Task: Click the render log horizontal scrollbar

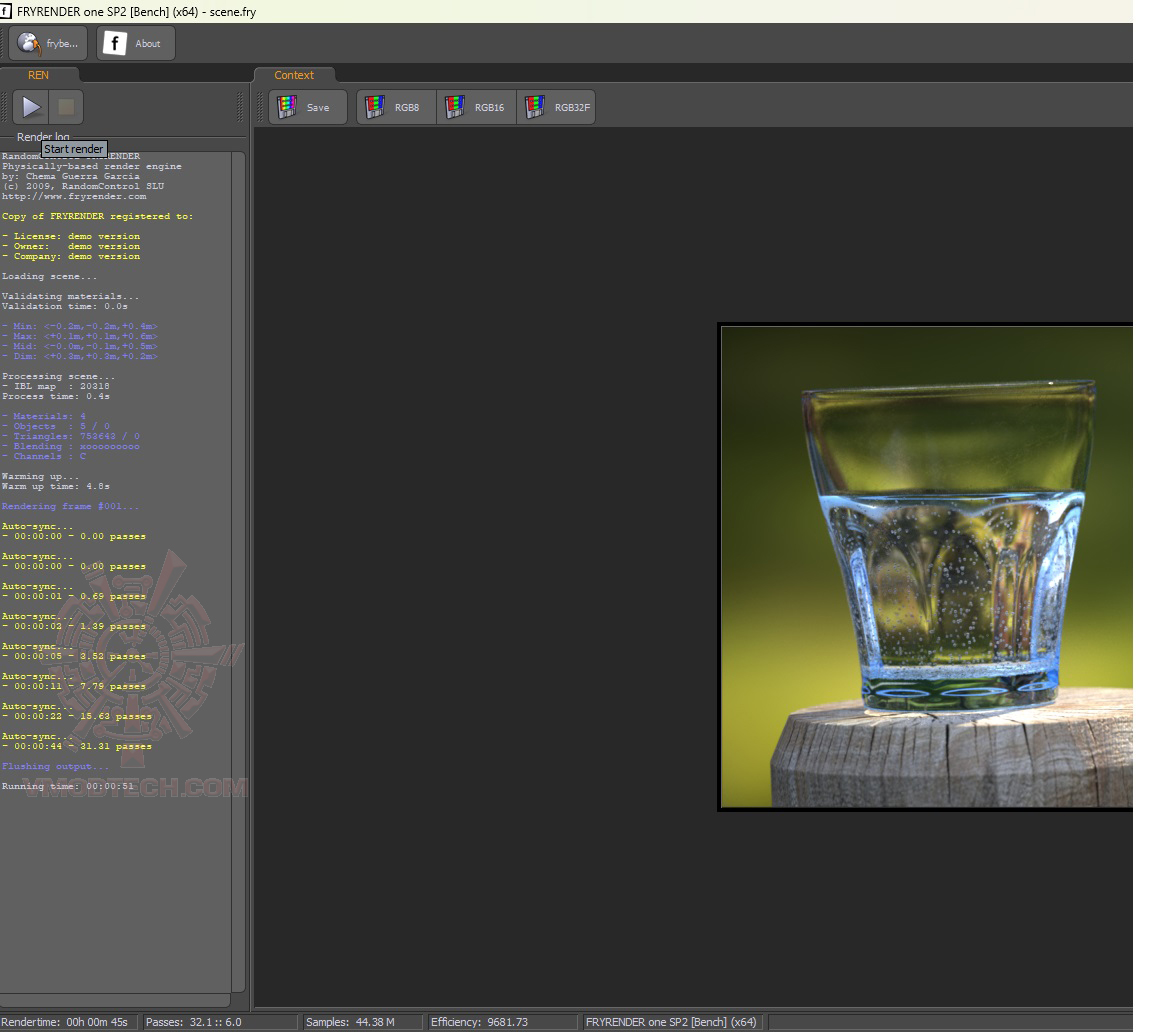Action: 115,1000
